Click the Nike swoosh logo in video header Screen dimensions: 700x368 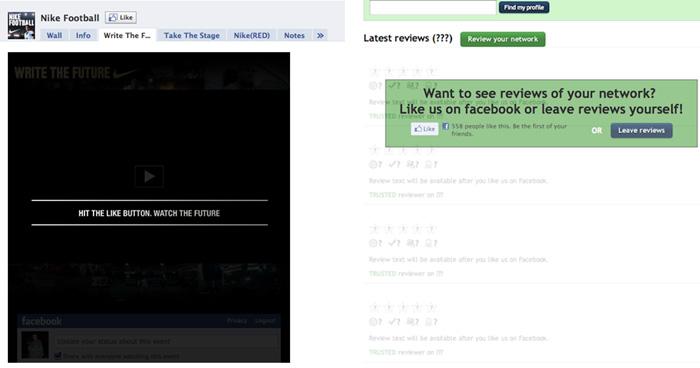(x=126, y=73)
